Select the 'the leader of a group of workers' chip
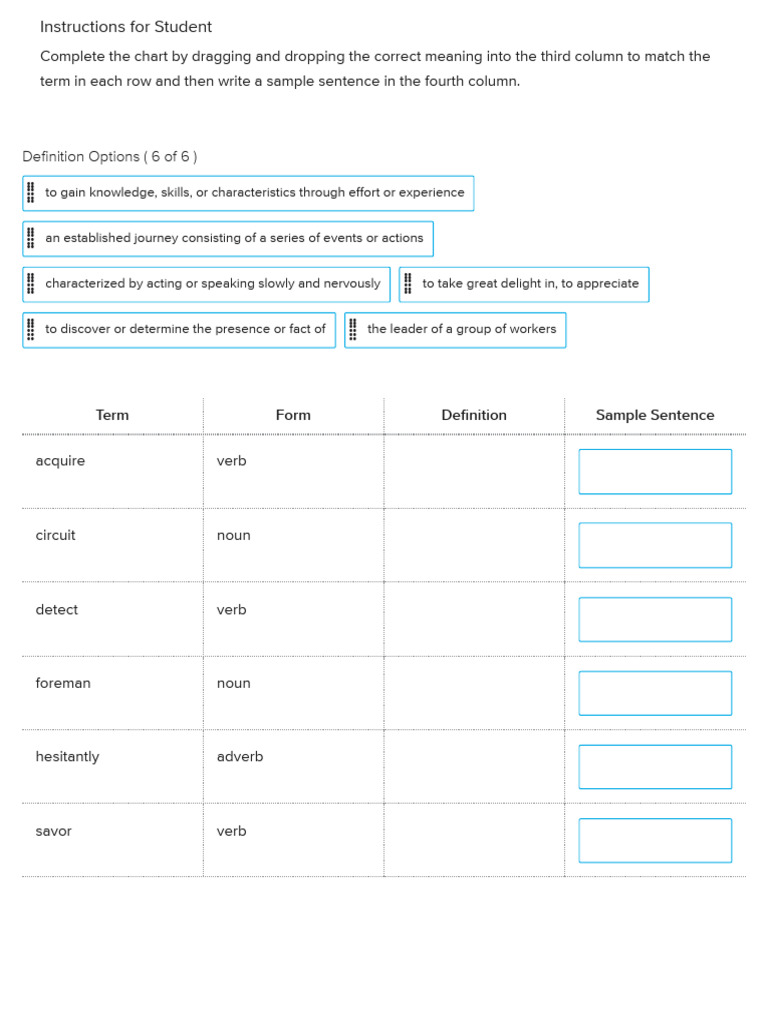 point(462,329)
